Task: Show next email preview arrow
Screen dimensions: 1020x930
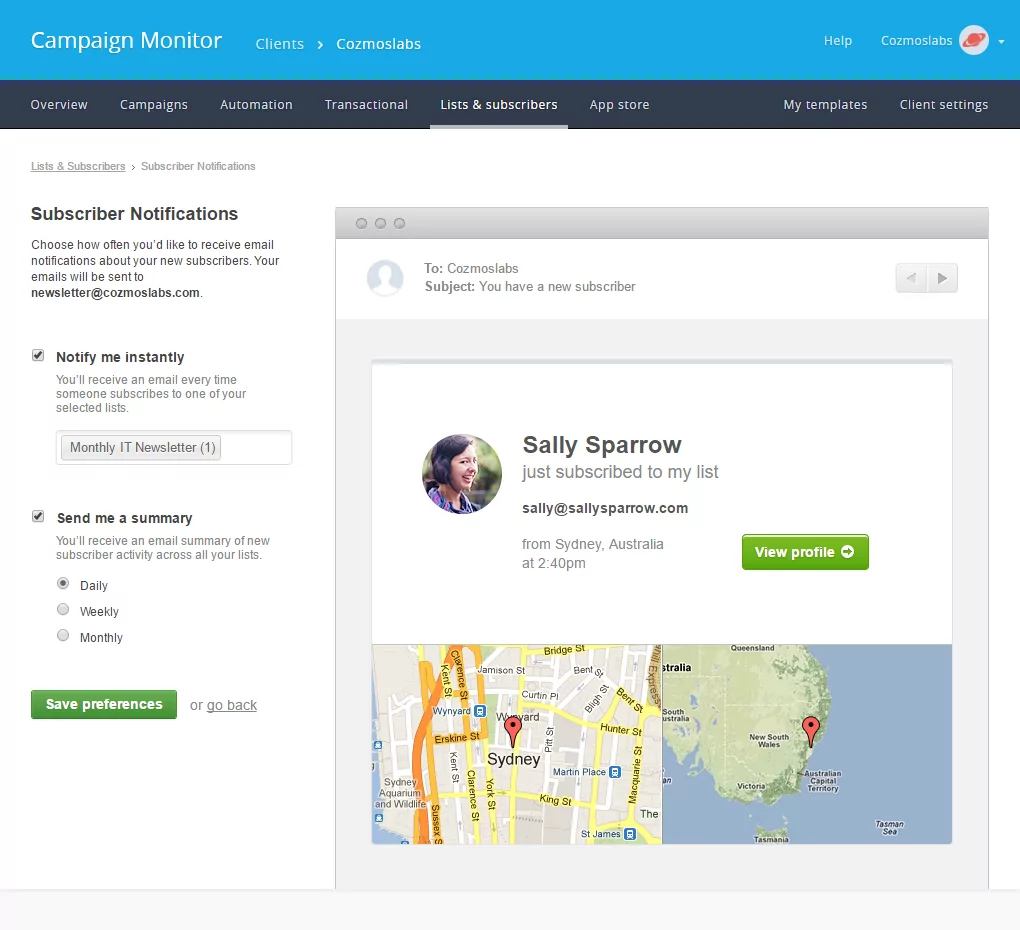Action: click(942, 278)
